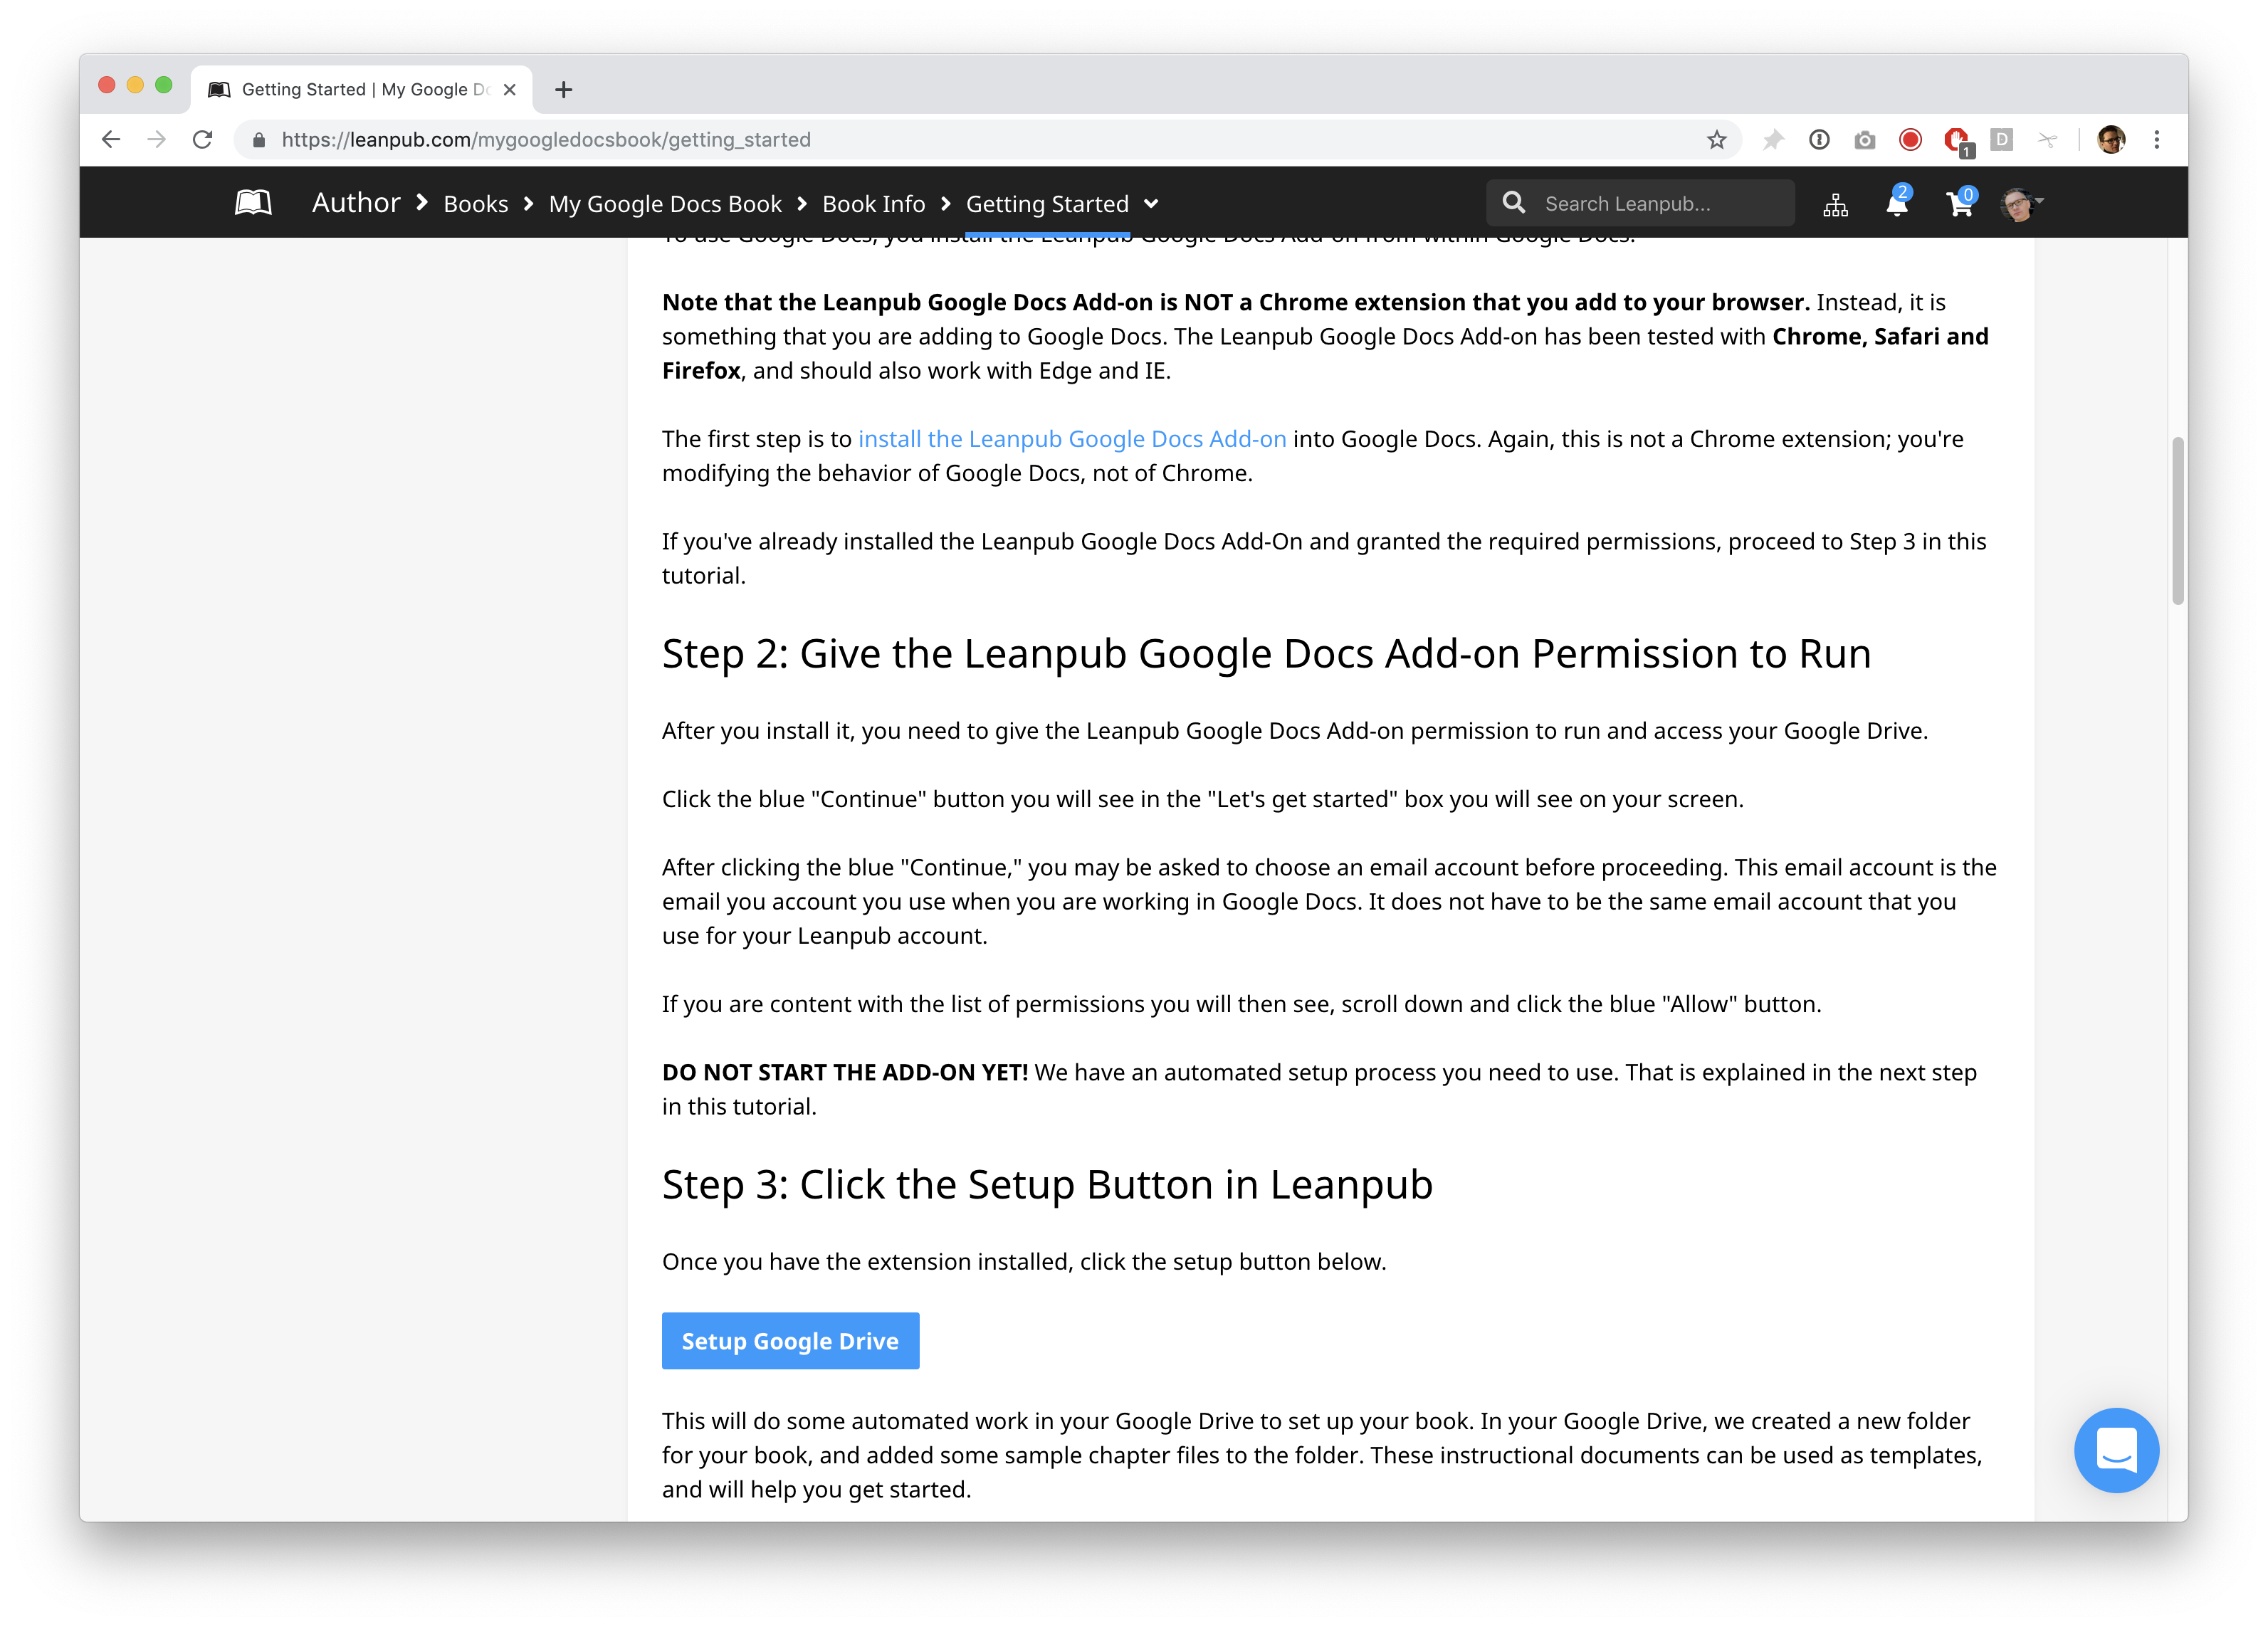2268x1627 pixels.
Task: Click the Step 3 heading text
Action: click(1047, 1184)
